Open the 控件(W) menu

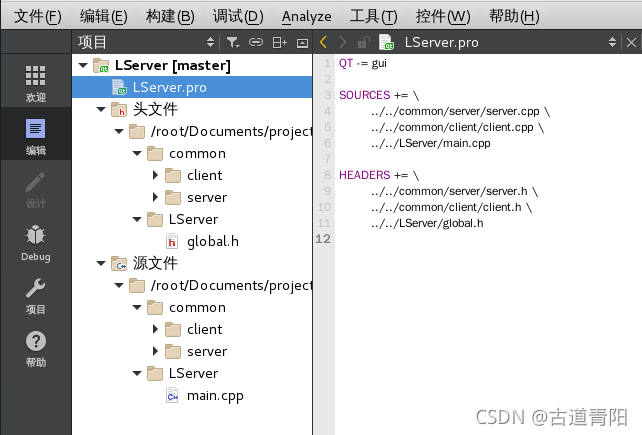pos(443,16)
